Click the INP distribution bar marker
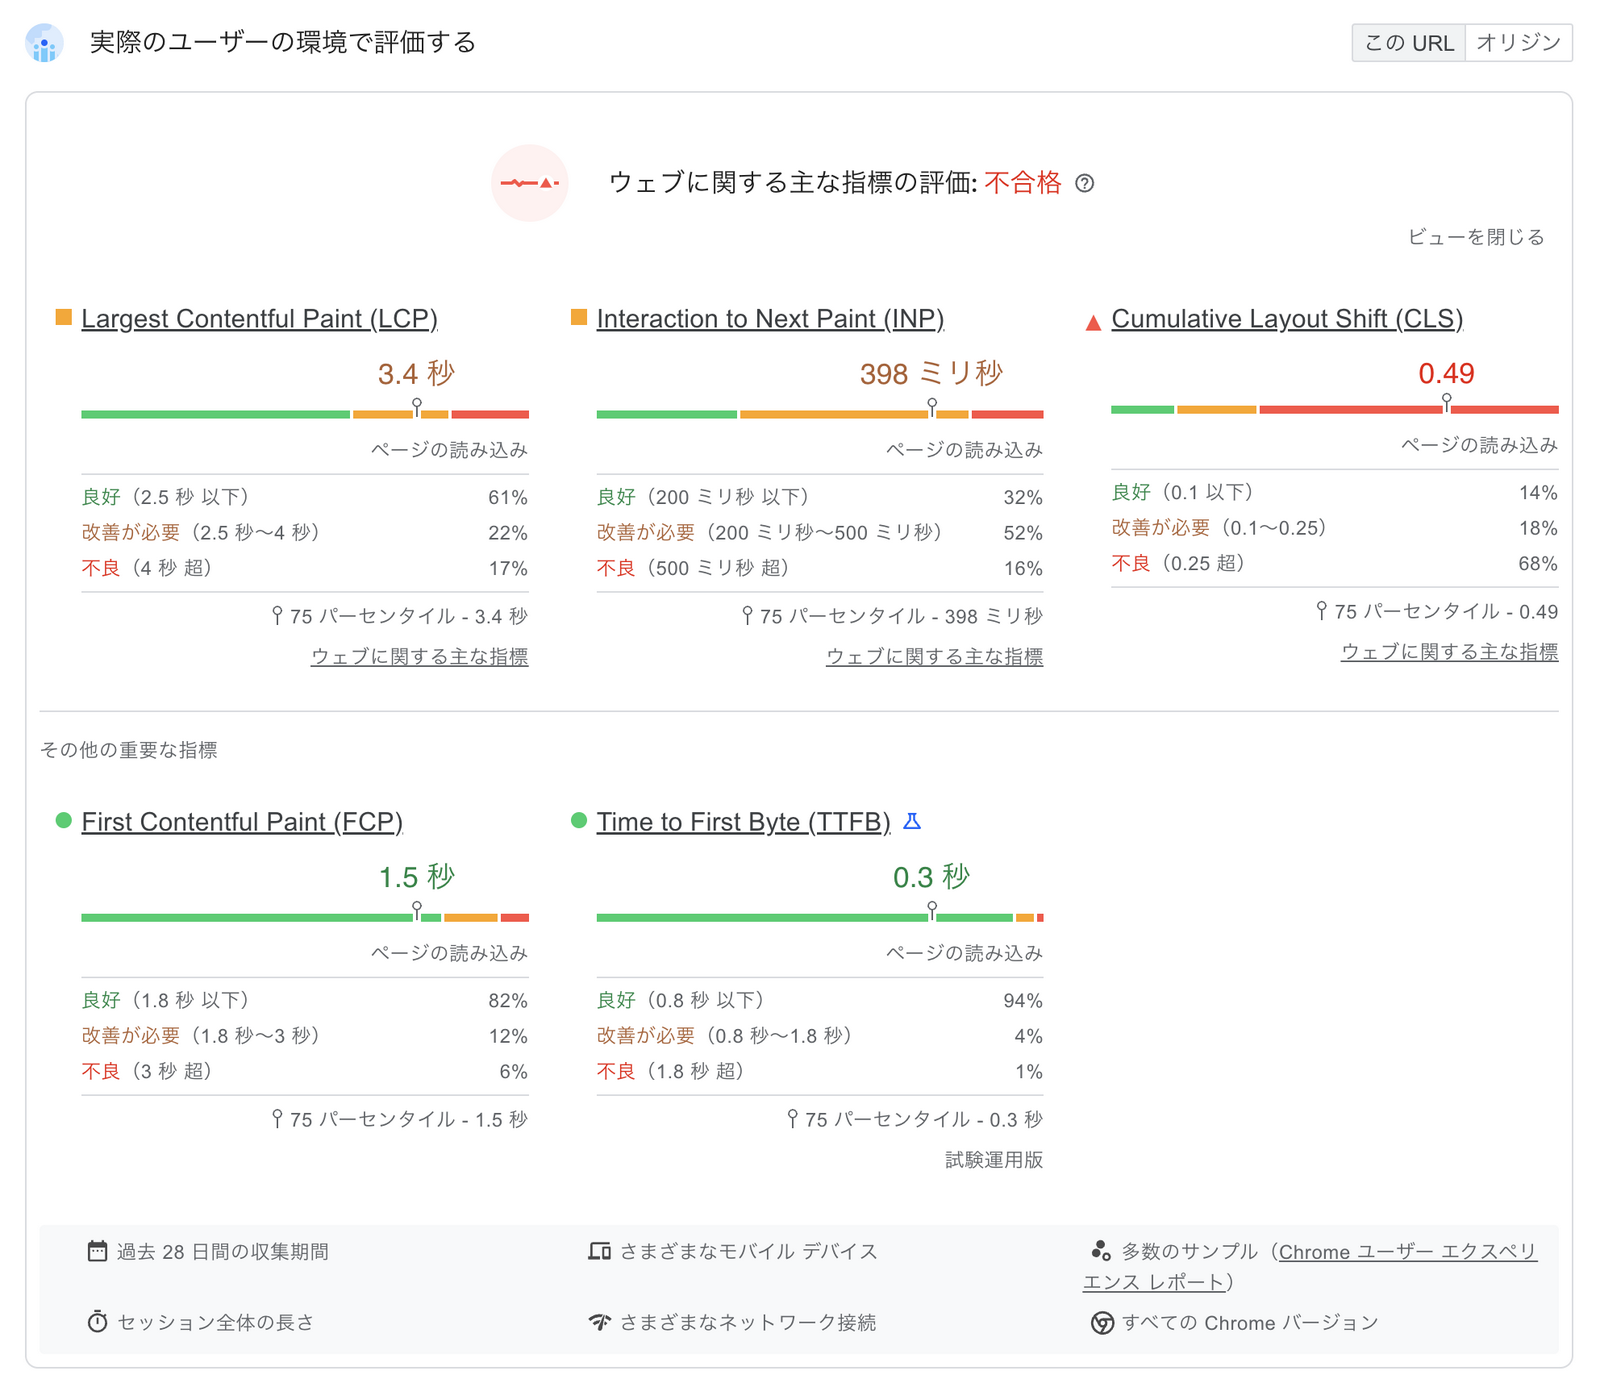 932,408
